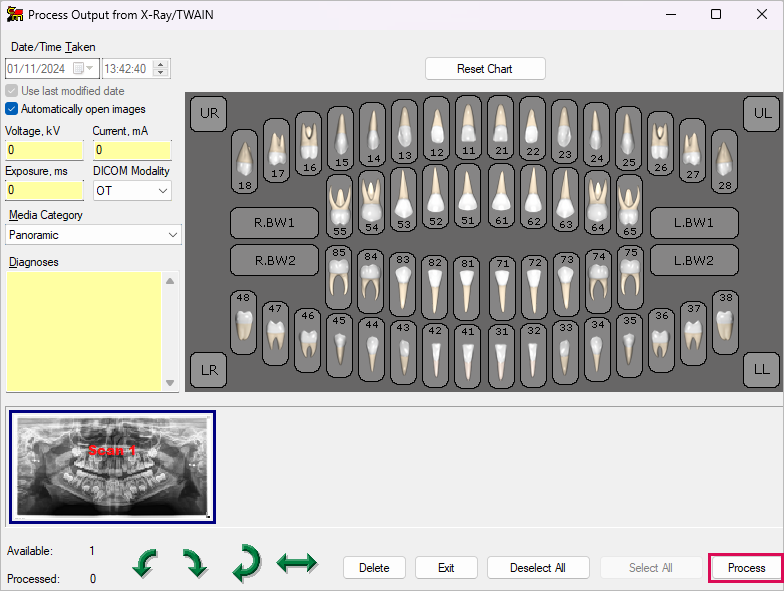Image resolution: width=784 pixels, height=591 pixels.
Task: Select lower tooth 38 in the chart
Action: [726, 321]
